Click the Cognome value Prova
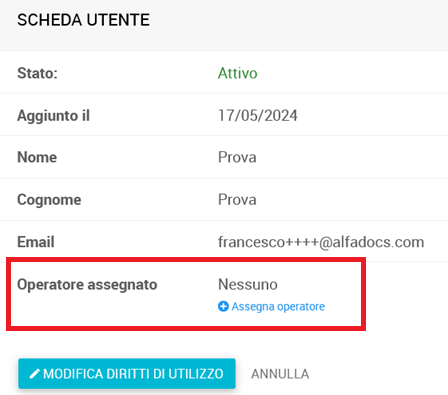448x395 pixels. [x=237, y=200]
